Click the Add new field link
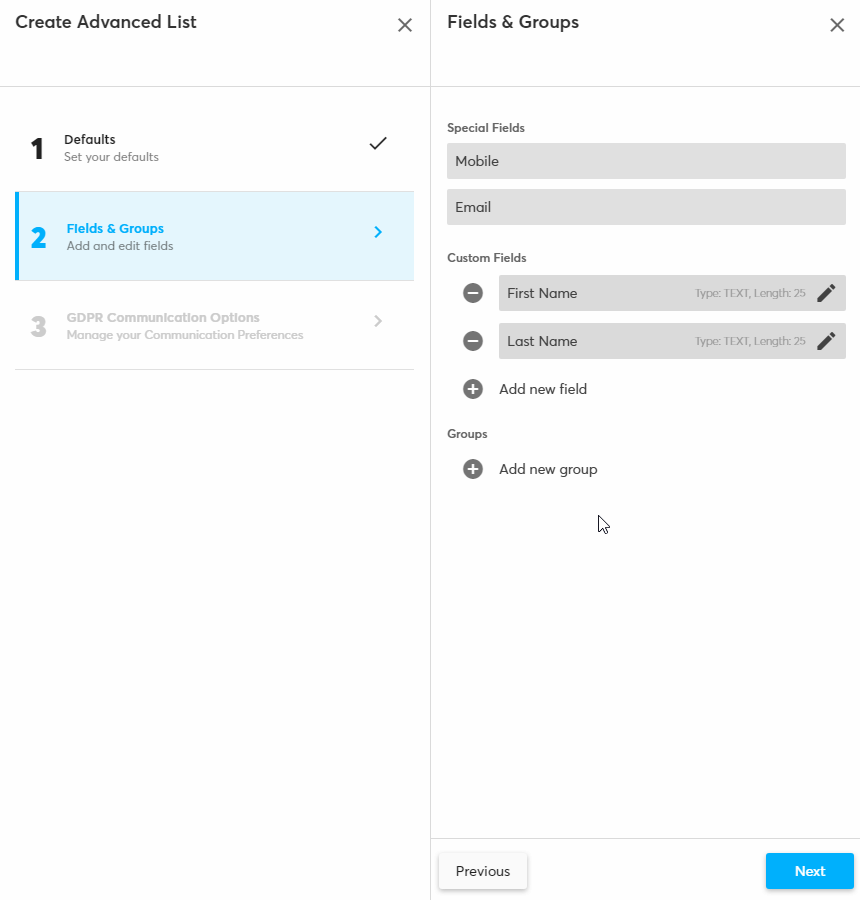 coord(543,389)
